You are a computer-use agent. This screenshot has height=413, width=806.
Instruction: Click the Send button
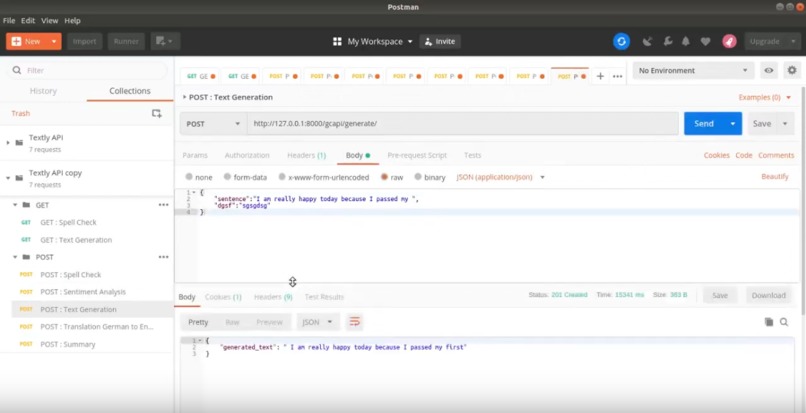click(x=704, y=124)
